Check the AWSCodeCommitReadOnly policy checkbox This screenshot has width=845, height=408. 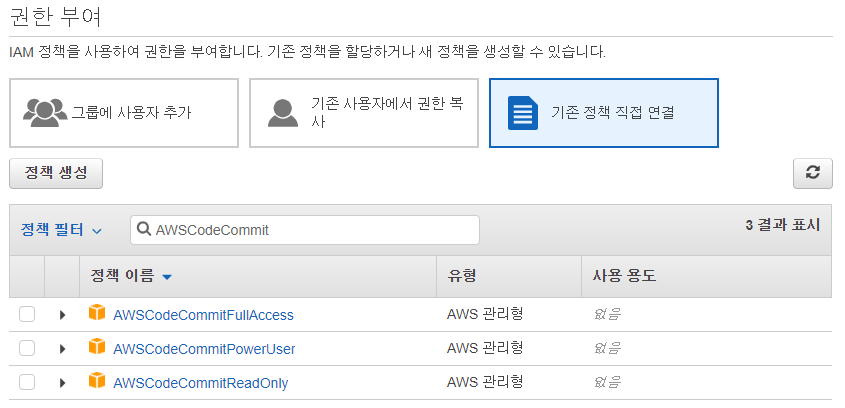point(27,382)
